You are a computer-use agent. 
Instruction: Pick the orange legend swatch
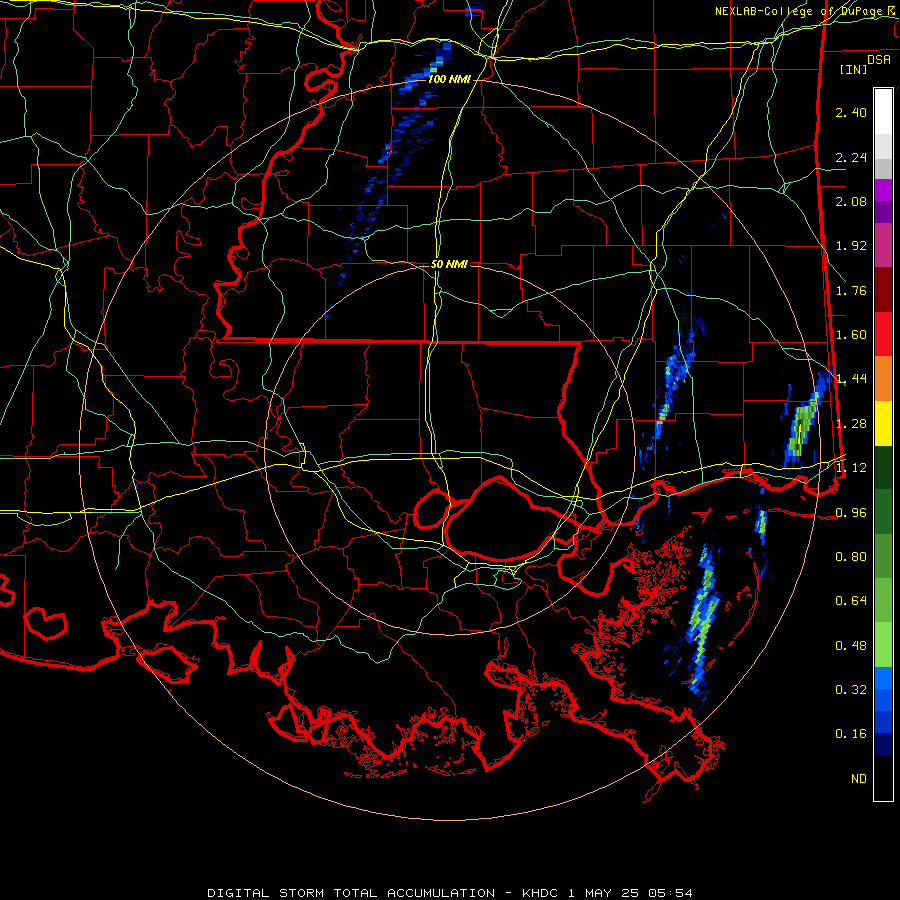pos(883,378)
